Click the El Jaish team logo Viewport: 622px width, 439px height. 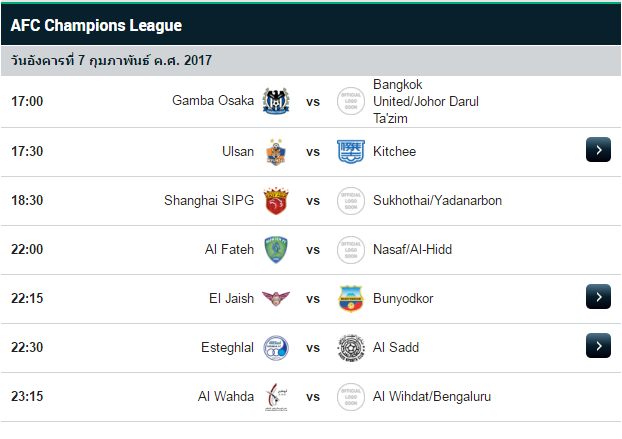276,298
